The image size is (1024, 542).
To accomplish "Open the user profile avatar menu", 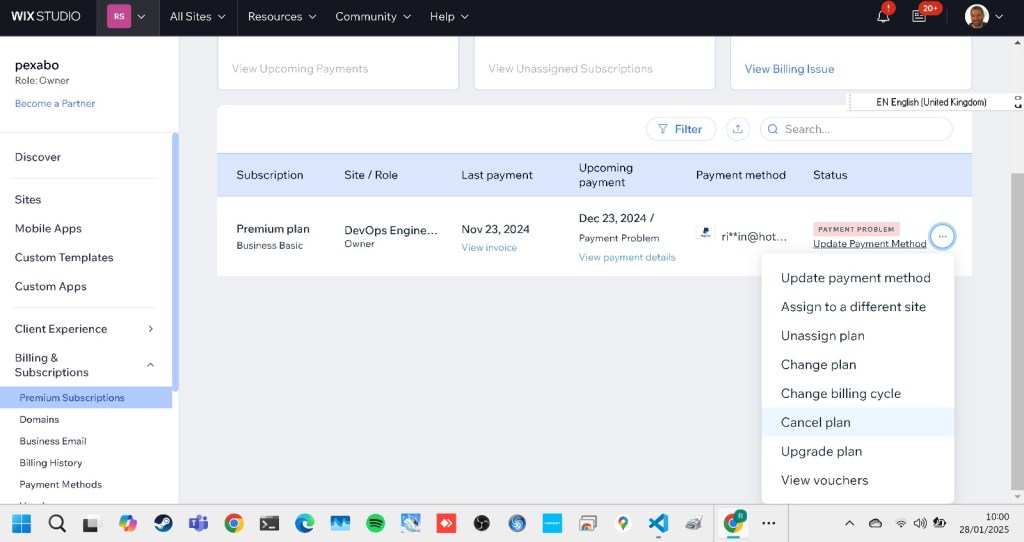I will pos(976,16).
